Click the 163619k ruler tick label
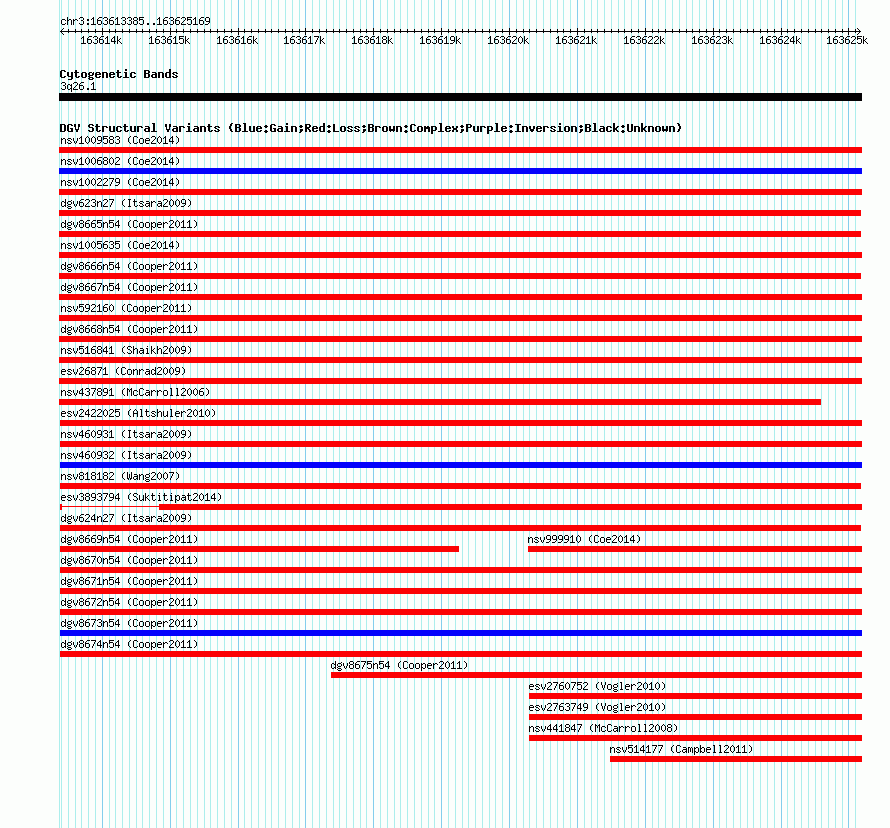 click(440, 40)
